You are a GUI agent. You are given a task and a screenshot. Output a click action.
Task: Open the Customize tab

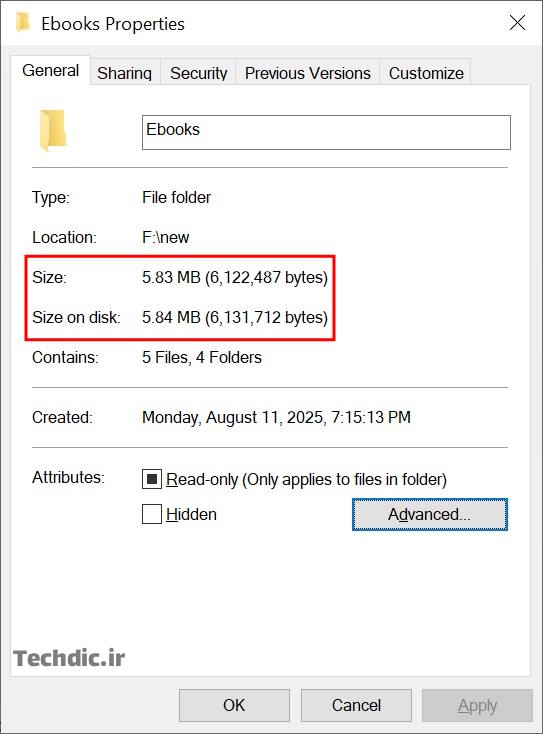426,73
